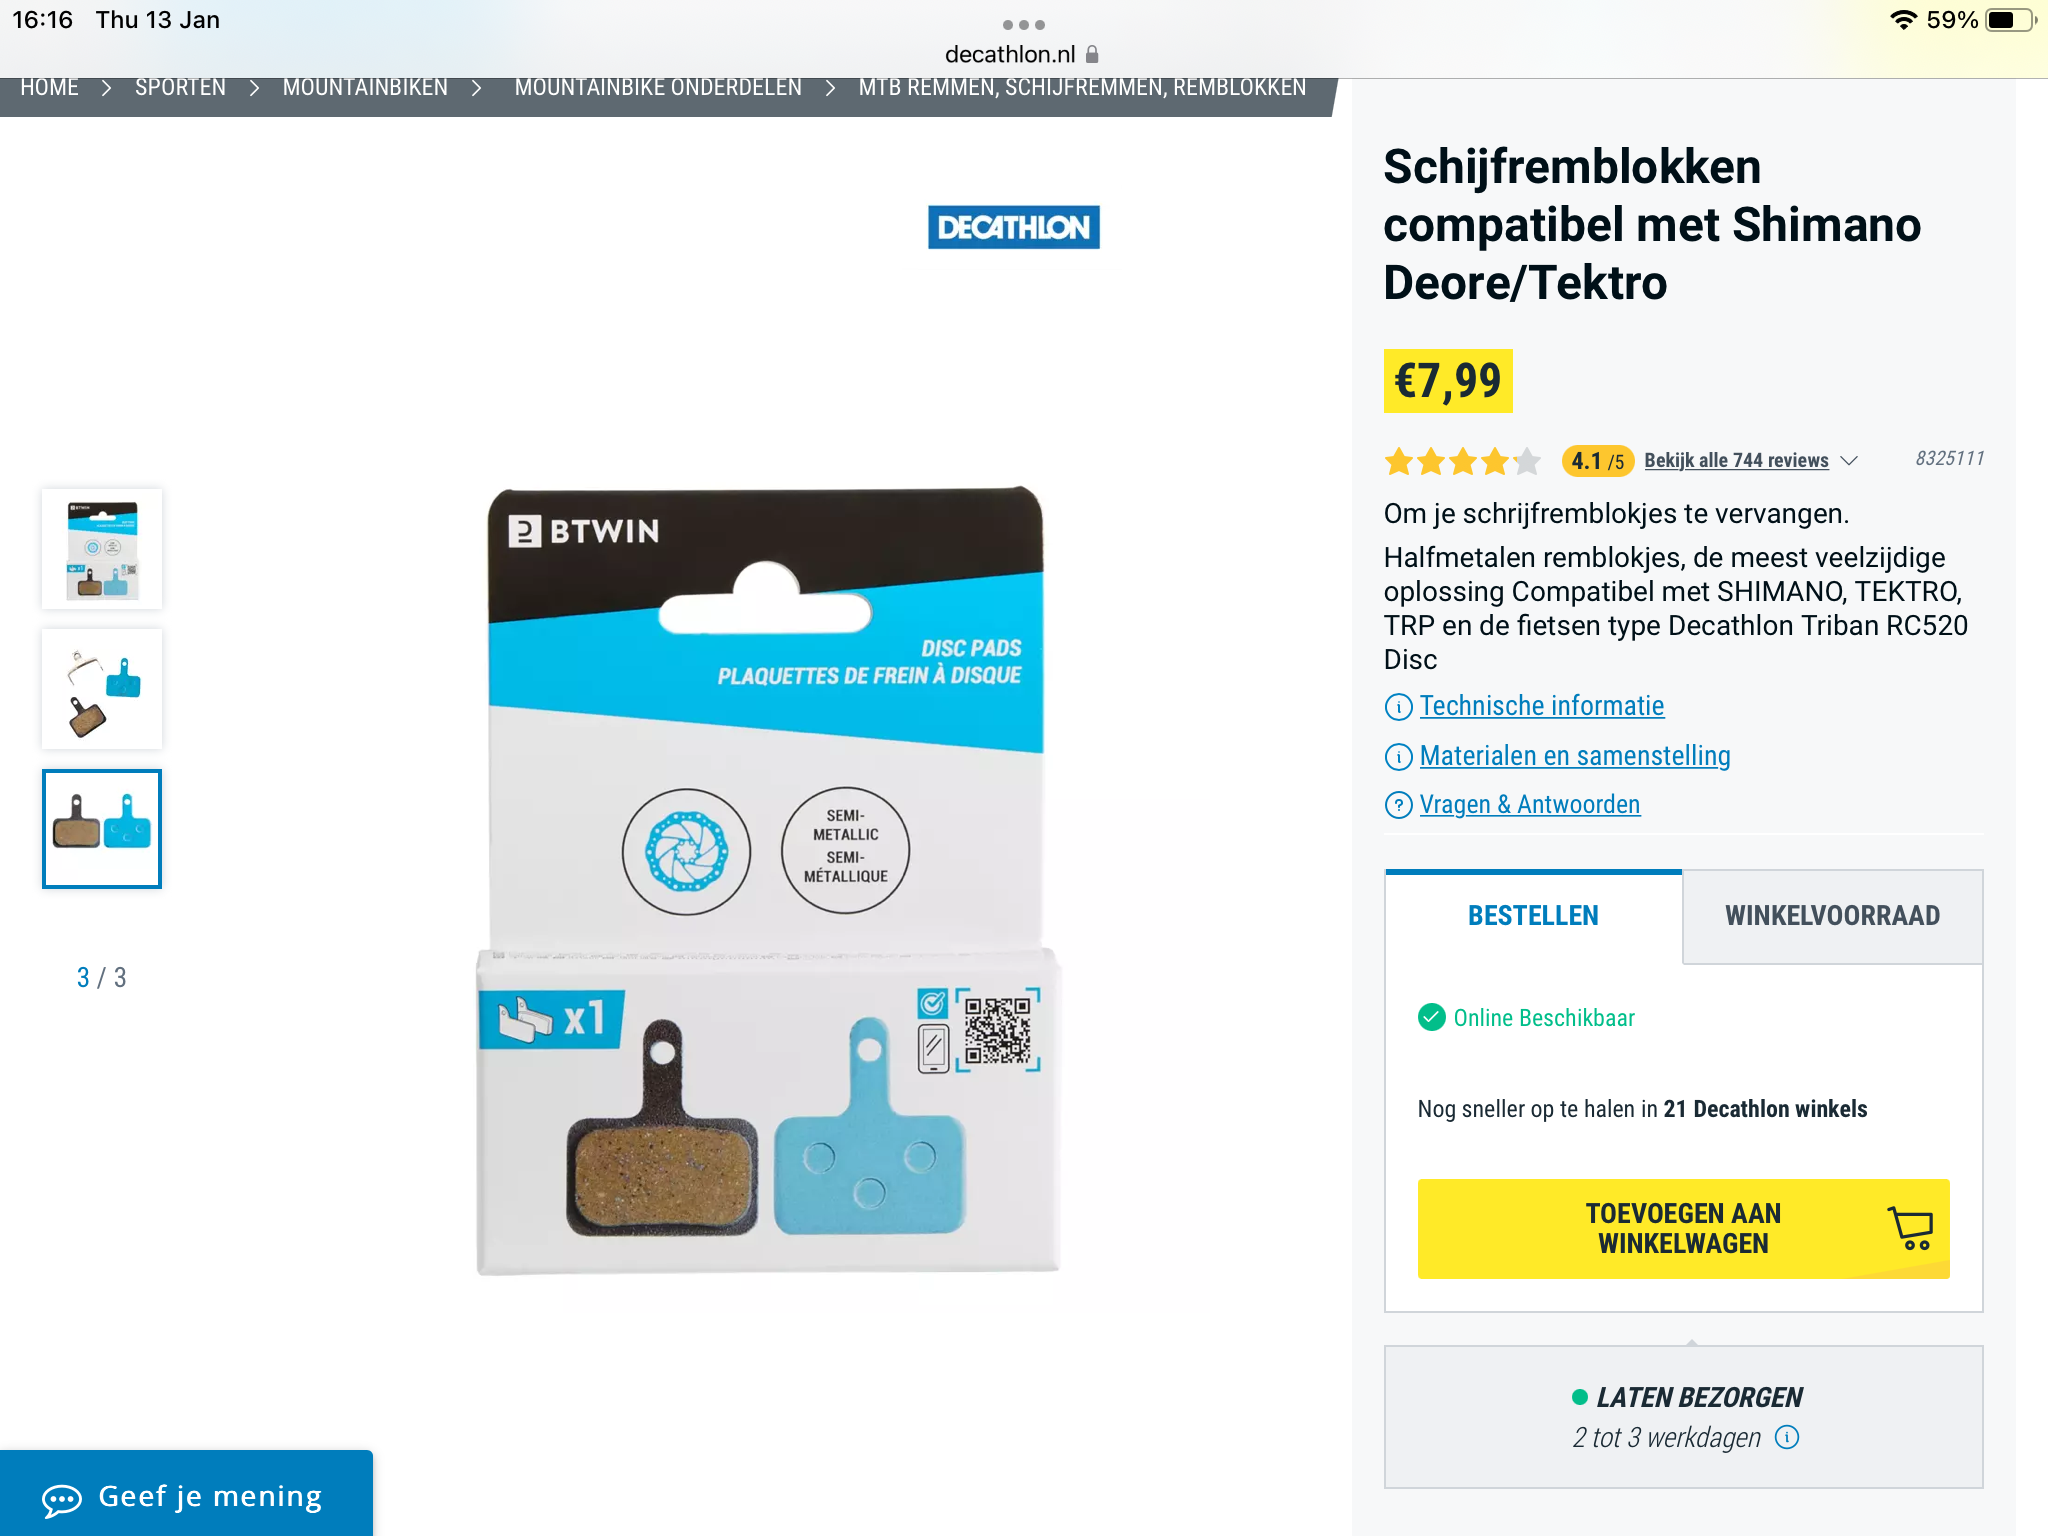The height and width of the screenshot is (1536, 2048).
Task: Expand the reviews chevron next to 744 reviews
Action: 1849,461
